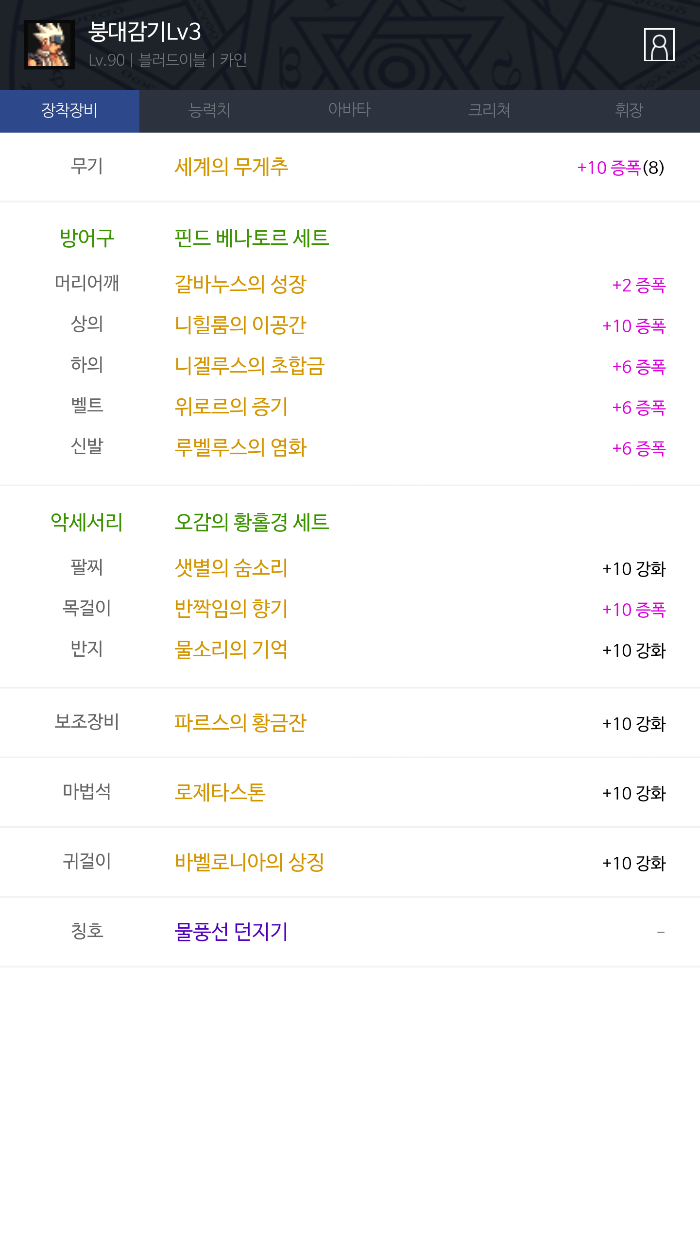700x1244 pixels.
Task: View shoulder item 갈바누스의 성장
Action: (x=240, y=284)
